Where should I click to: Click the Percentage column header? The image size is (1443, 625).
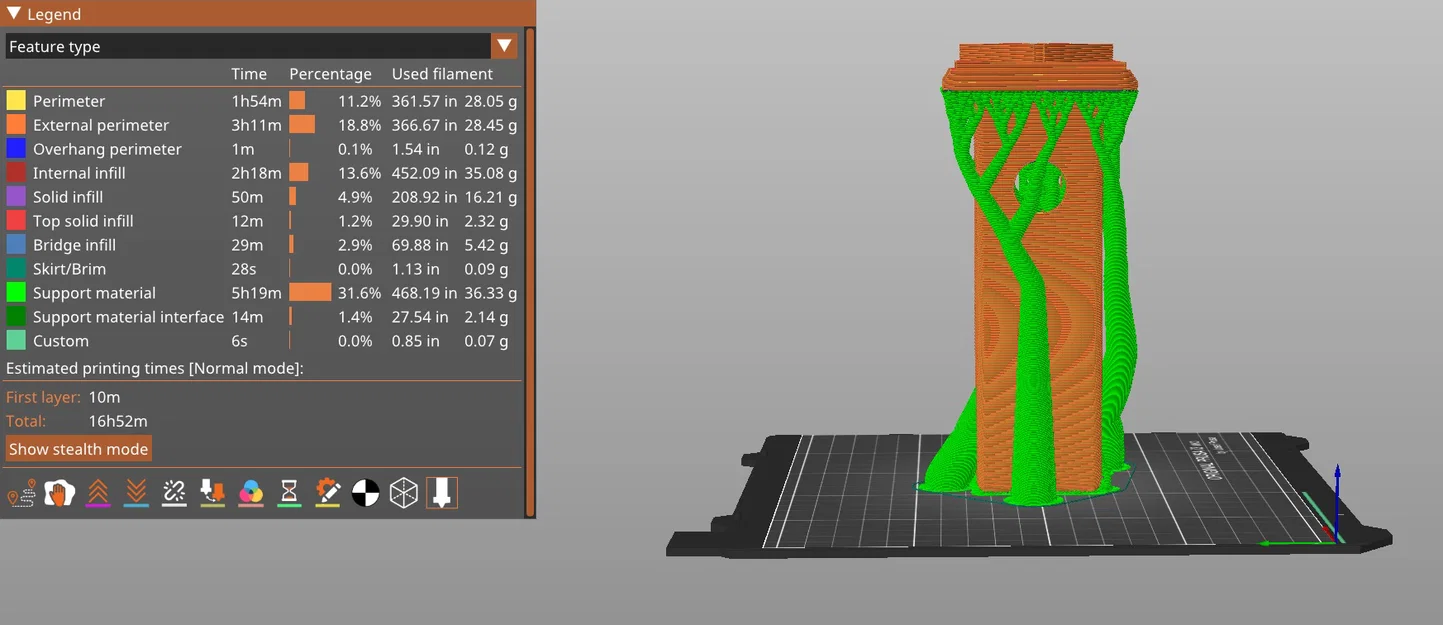330,74
